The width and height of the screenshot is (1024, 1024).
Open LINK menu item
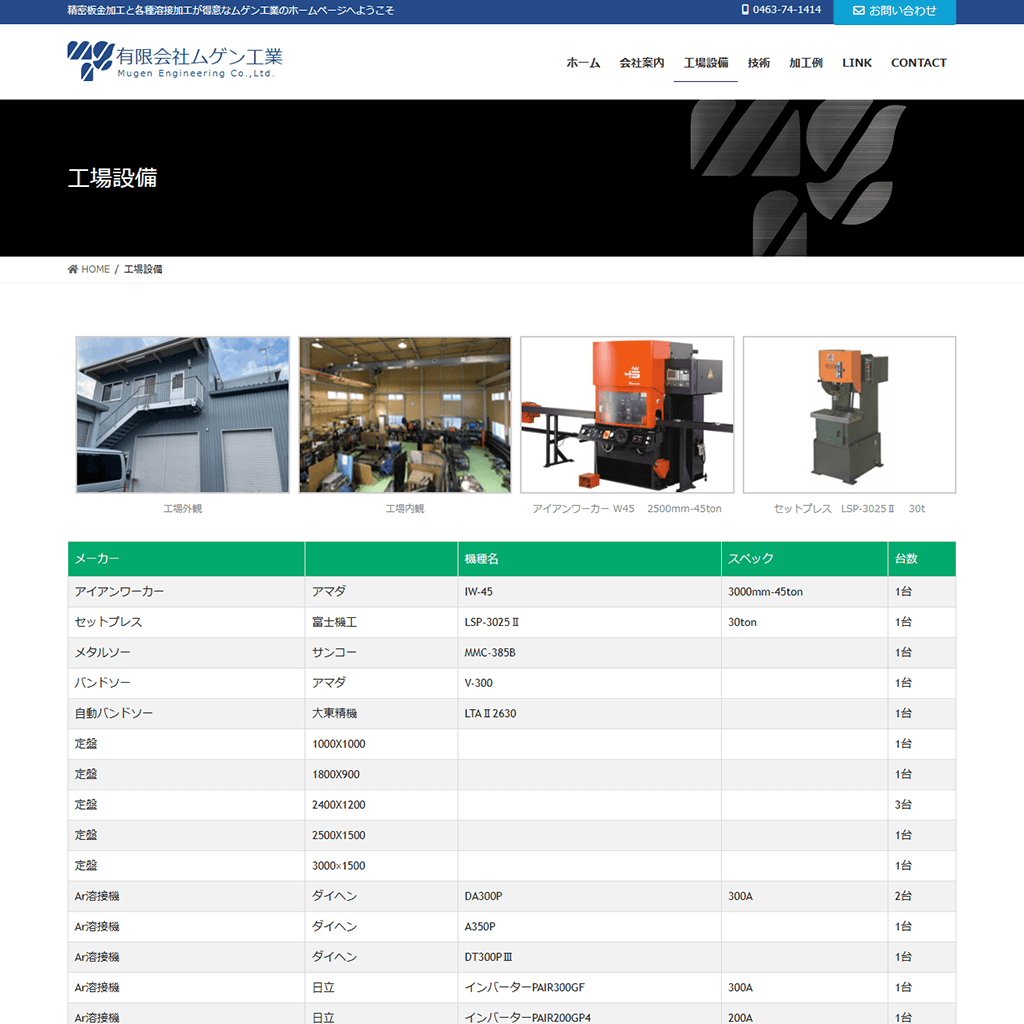click(x=857, y=63)
